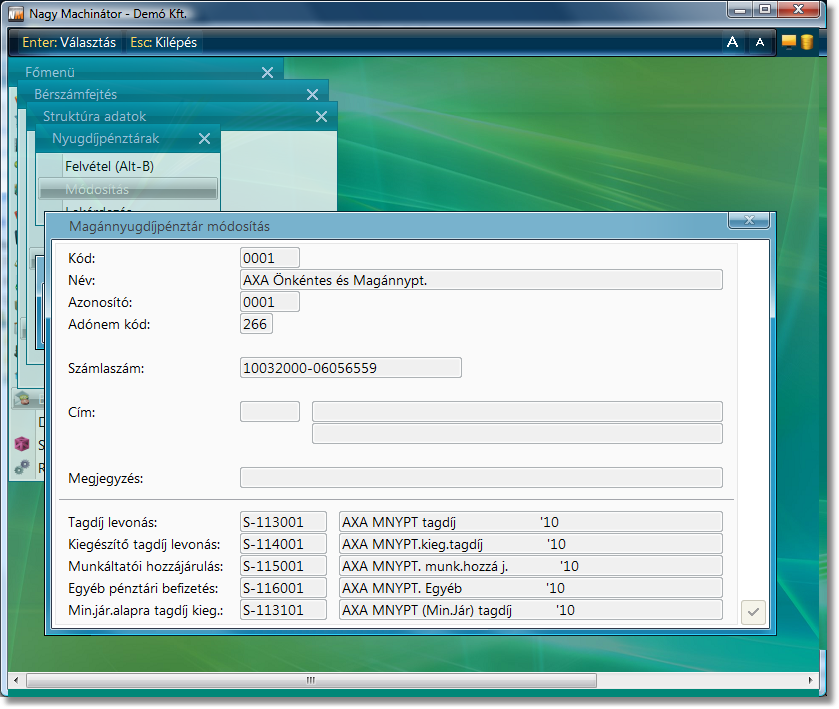Select the Felvétel (Alt-B) menu item
This screenshot has height=709, width=839.
109,166
